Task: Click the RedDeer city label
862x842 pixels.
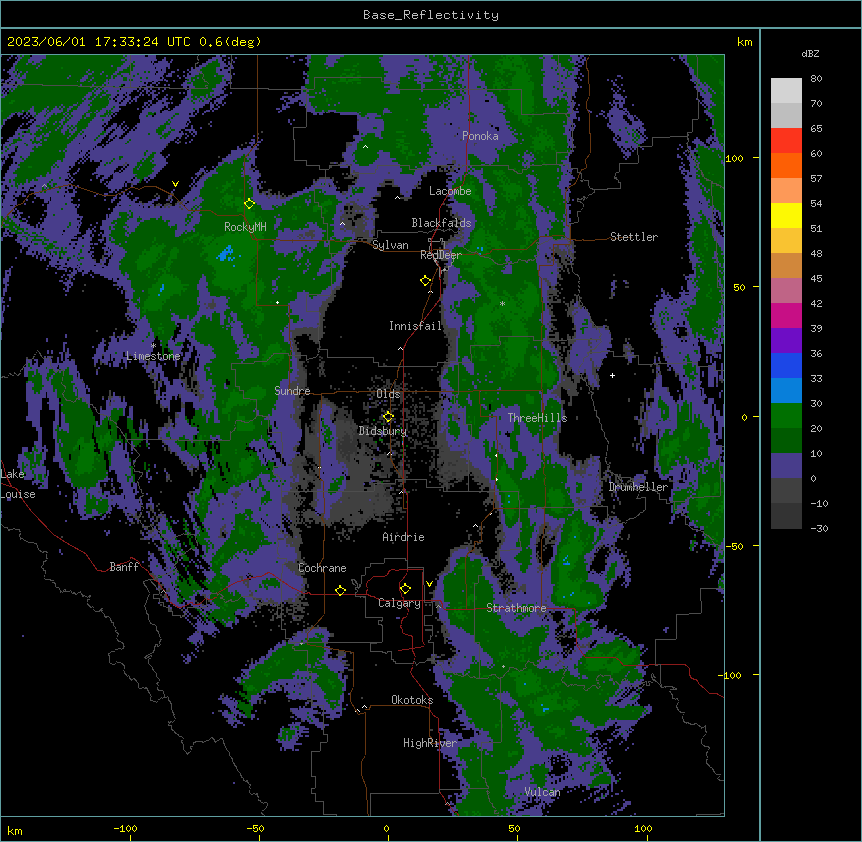Action: click(441, 255)
